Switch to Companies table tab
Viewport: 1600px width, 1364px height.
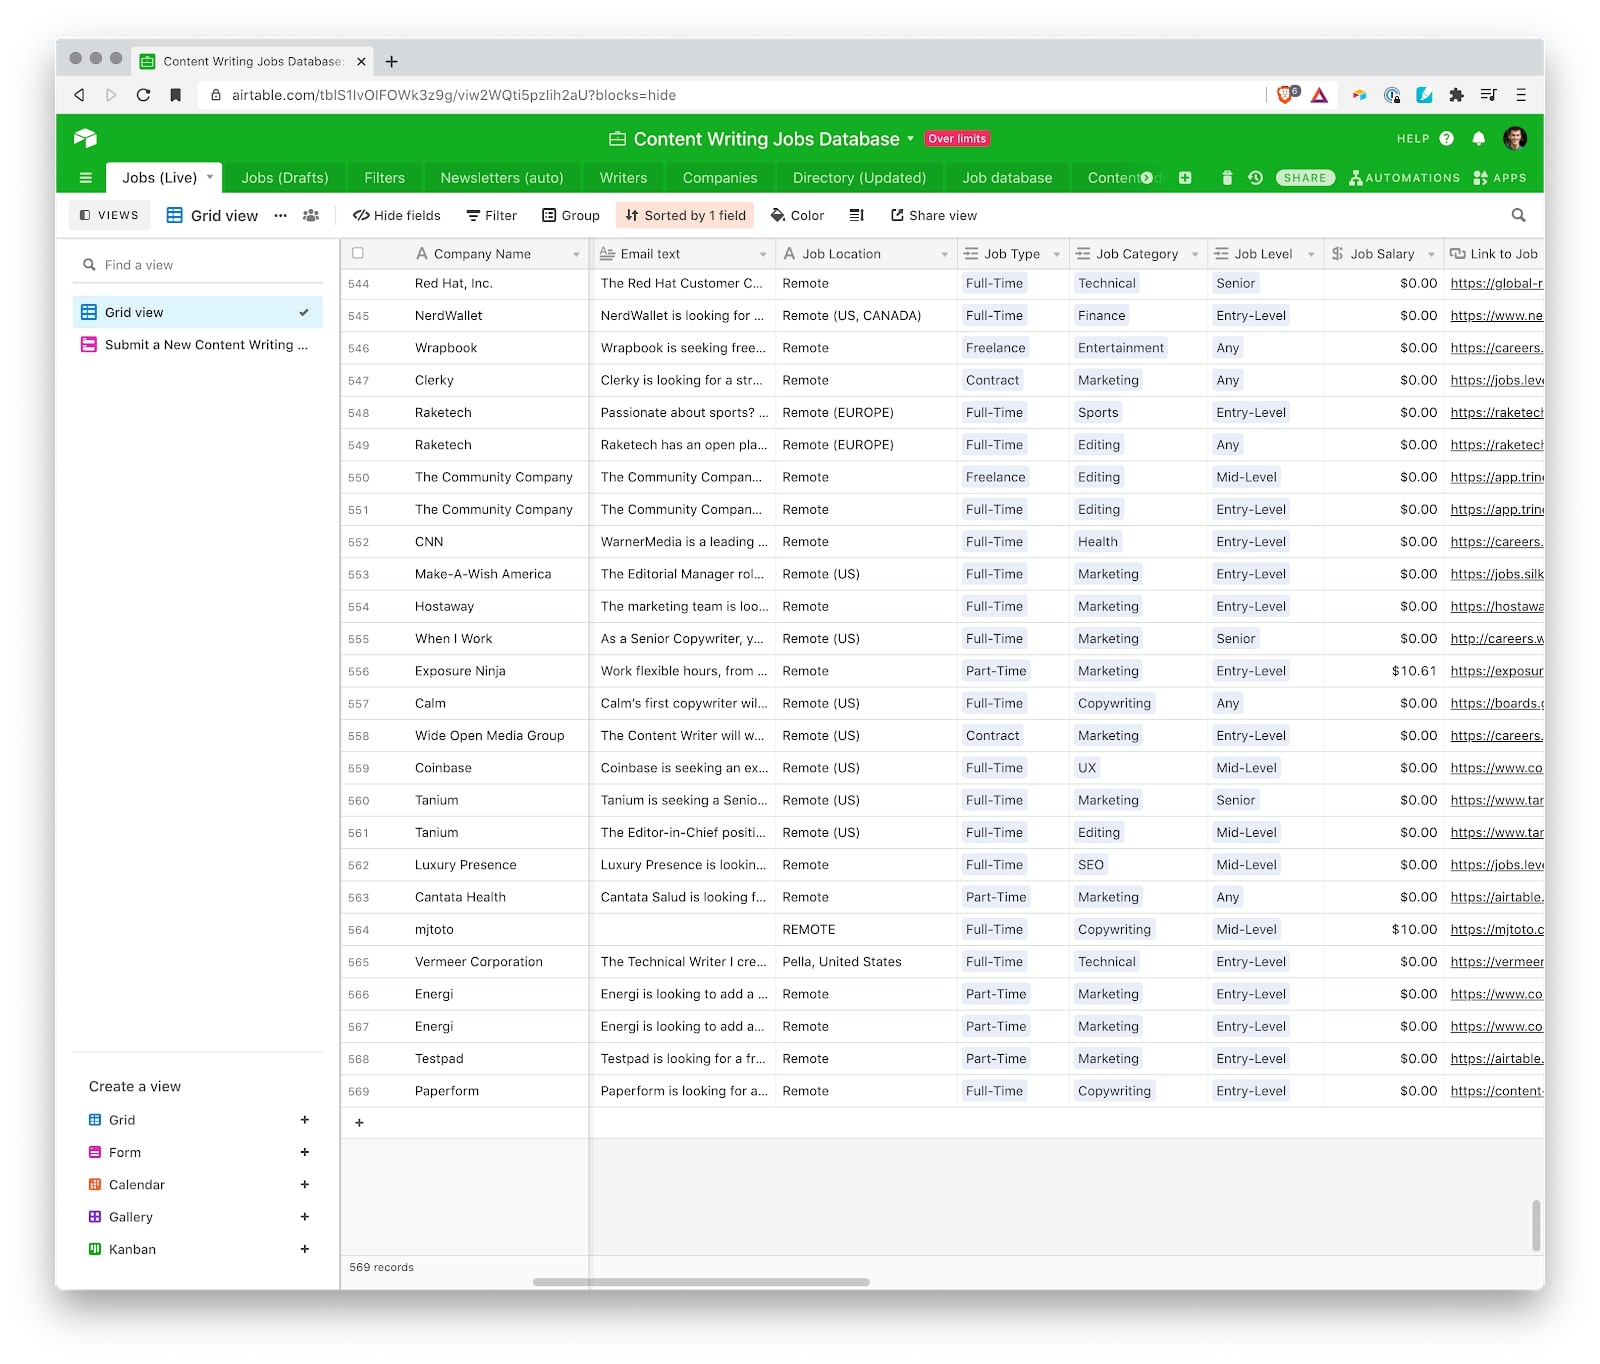coord(720,178)
